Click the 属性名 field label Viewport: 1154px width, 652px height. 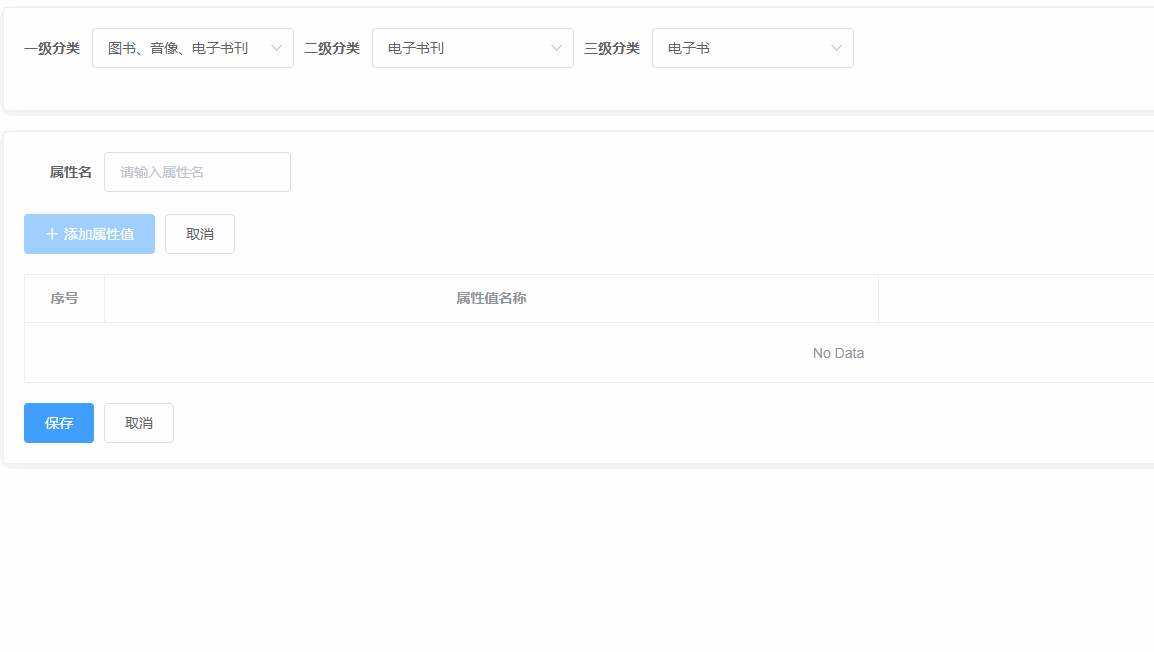(x=71, y=171)
